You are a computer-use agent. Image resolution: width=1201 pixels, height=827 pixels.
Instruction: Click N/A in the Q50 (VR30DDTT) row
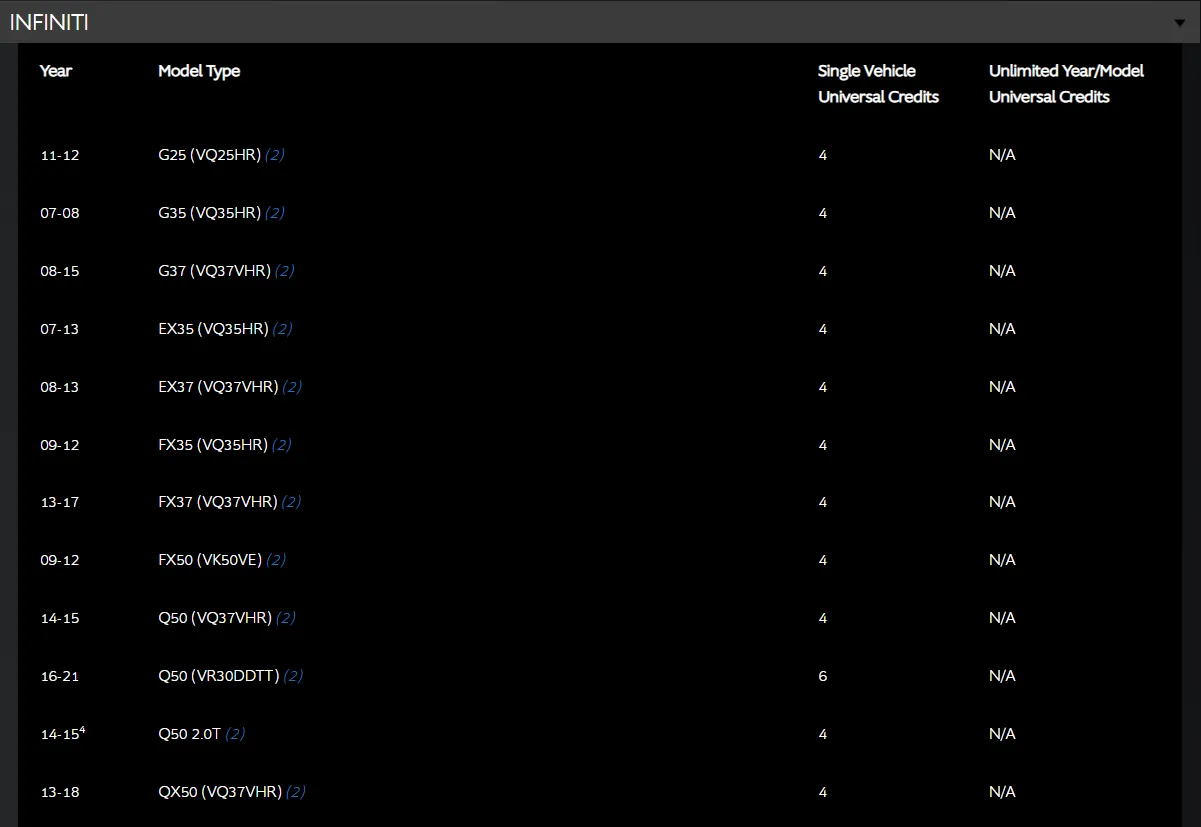[x=1002, y=676]
